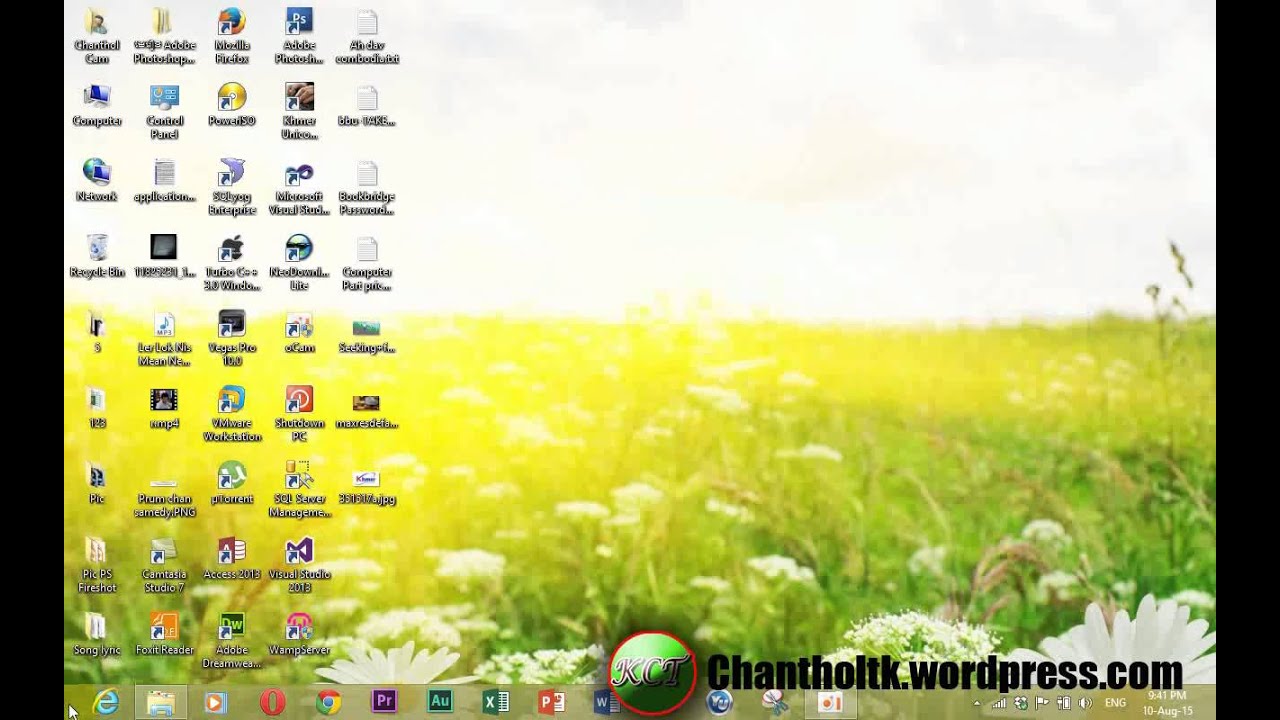Select the folder named 123
1280x720 pixels.
click(97, 407)
